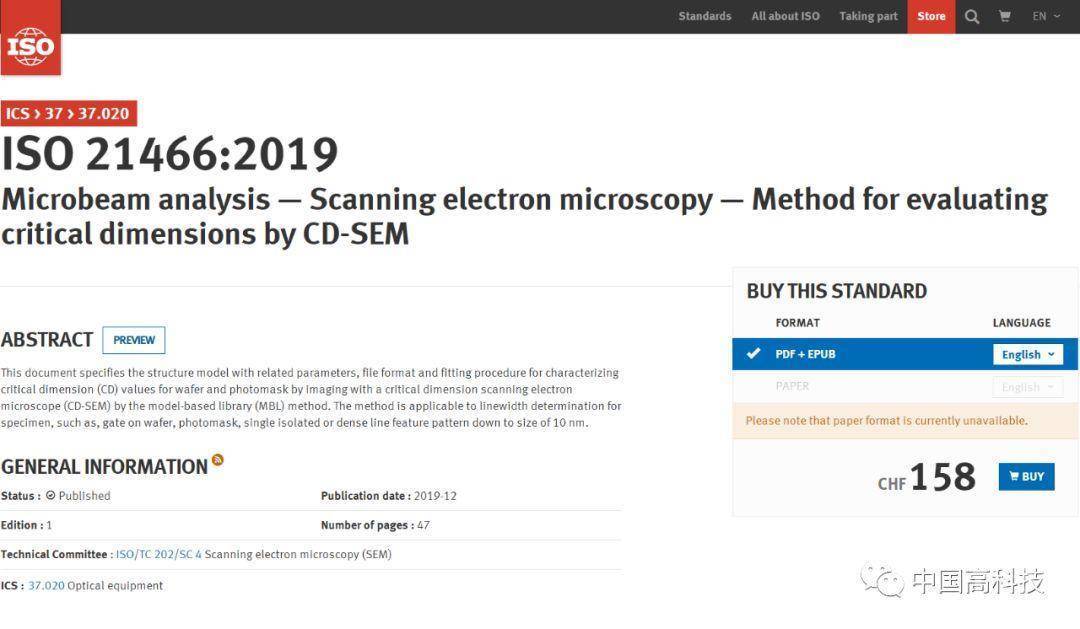
Task: Click the 37.020 breadcrumb link
Action: tap(103, 113)
